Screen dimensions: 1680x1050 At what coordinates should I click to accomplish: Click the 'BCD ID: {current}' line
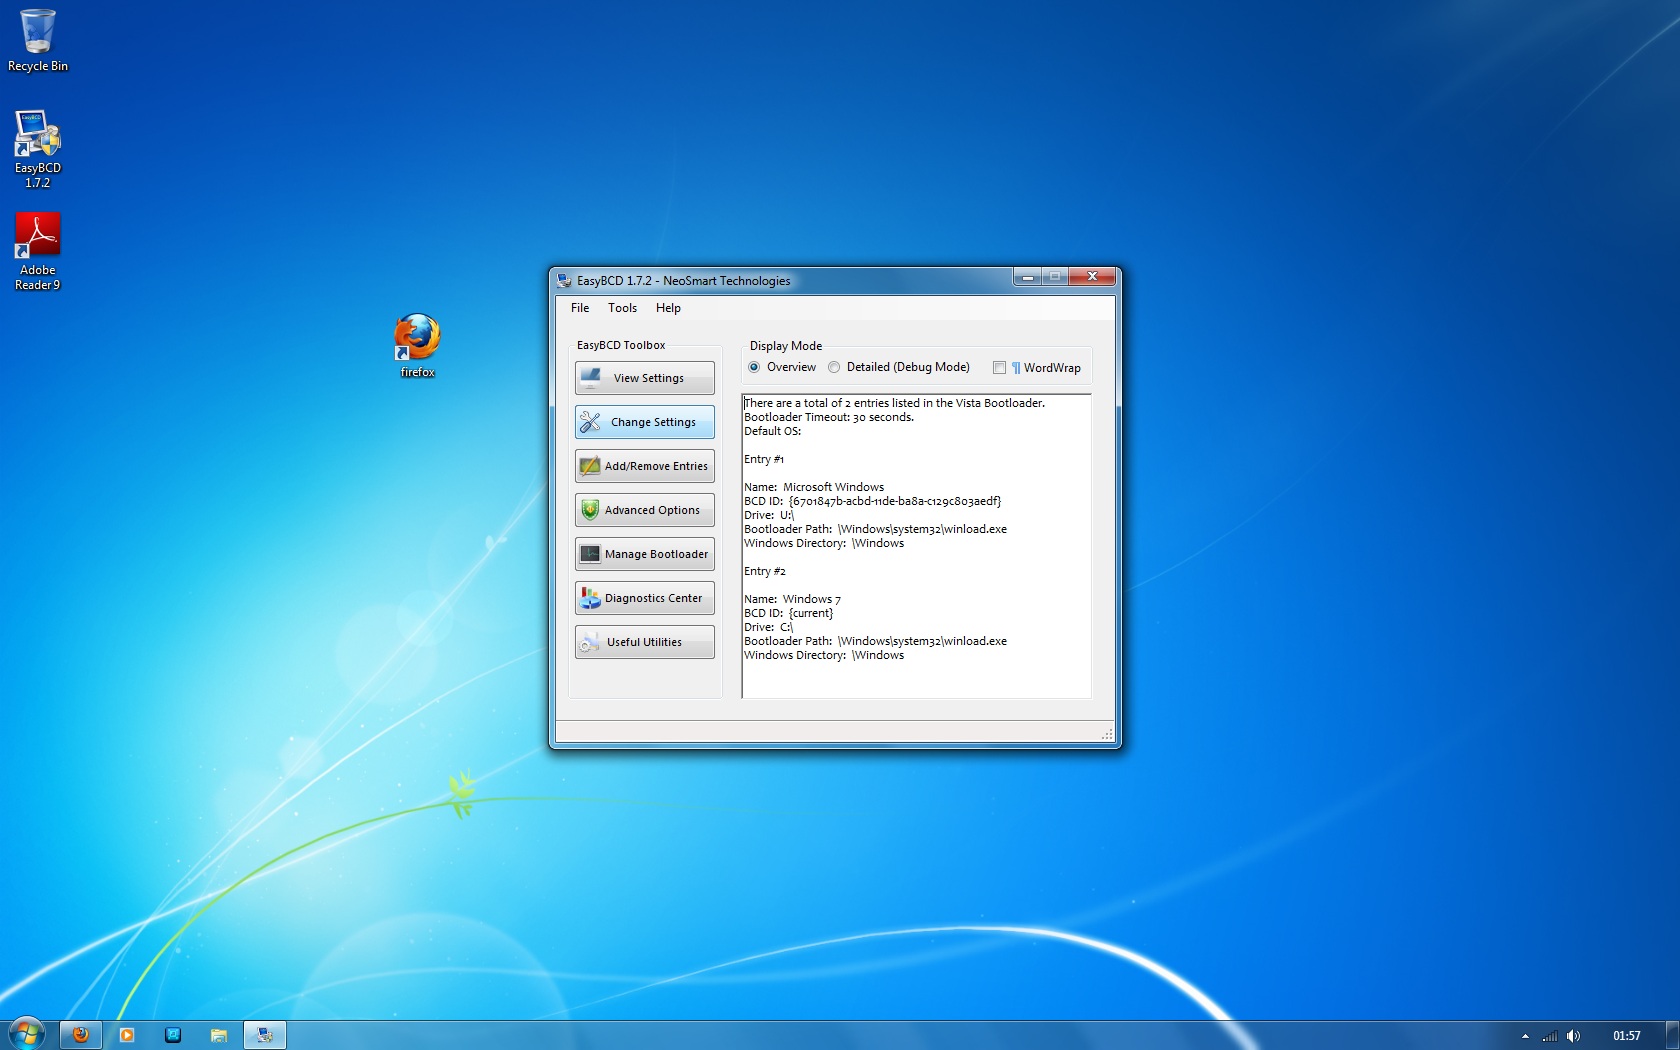(x=789, y=613)
